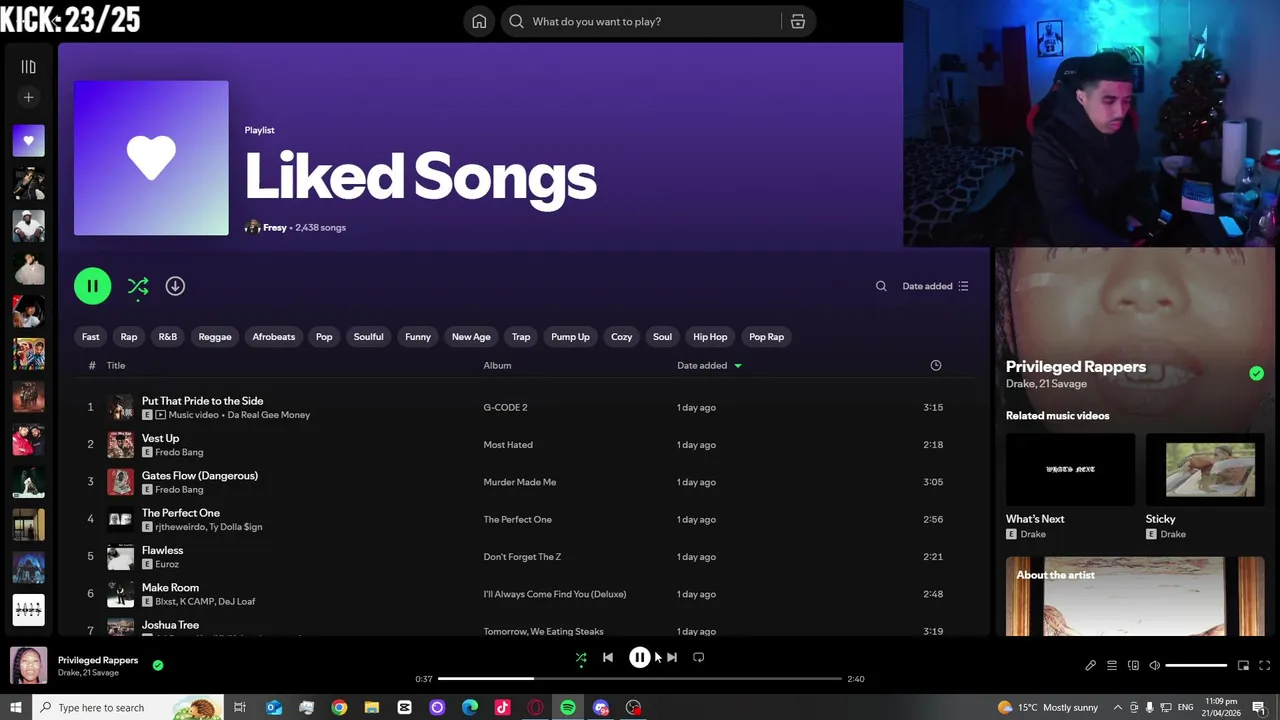Viewport: 1280px width, 720px height.
Task: Sort by the Title column header
Action: tap(116, 366)
